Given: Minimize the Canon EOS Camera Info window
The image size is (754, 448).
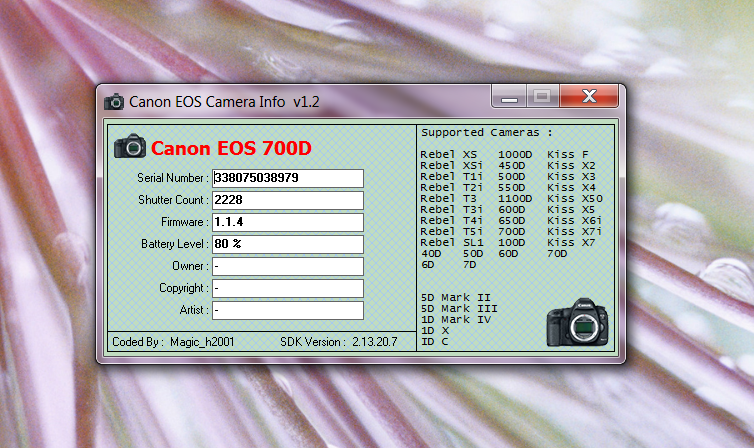Looking at the screenshot, I should tap(509, 97).
